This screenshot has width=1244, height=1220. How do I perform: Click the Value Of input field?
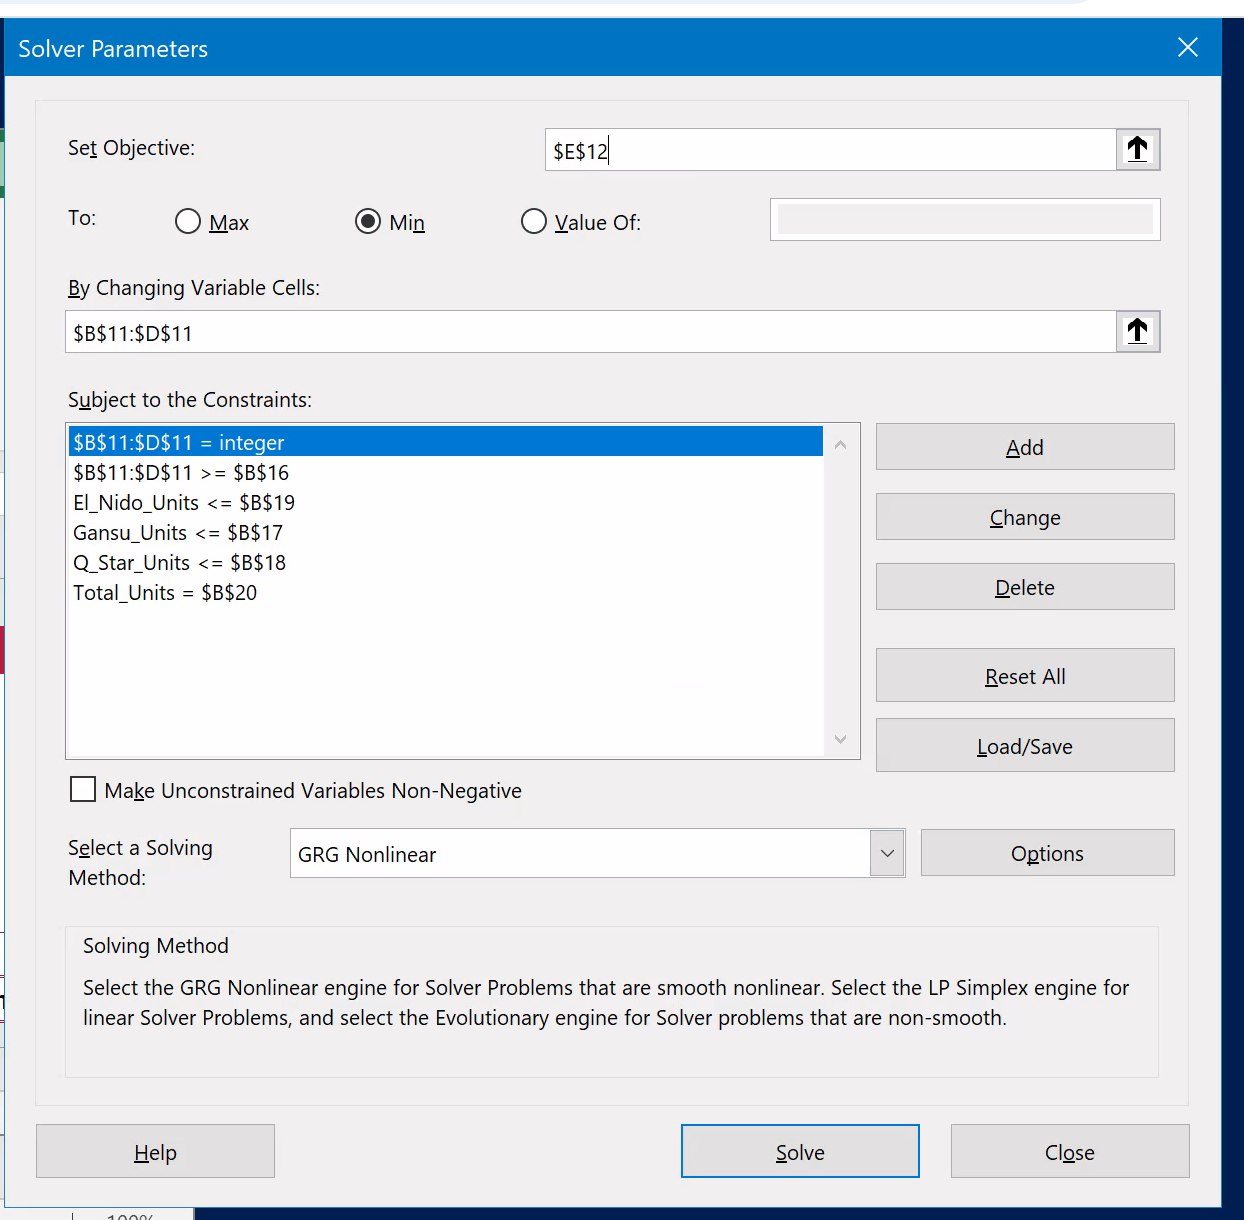(965, 220)
